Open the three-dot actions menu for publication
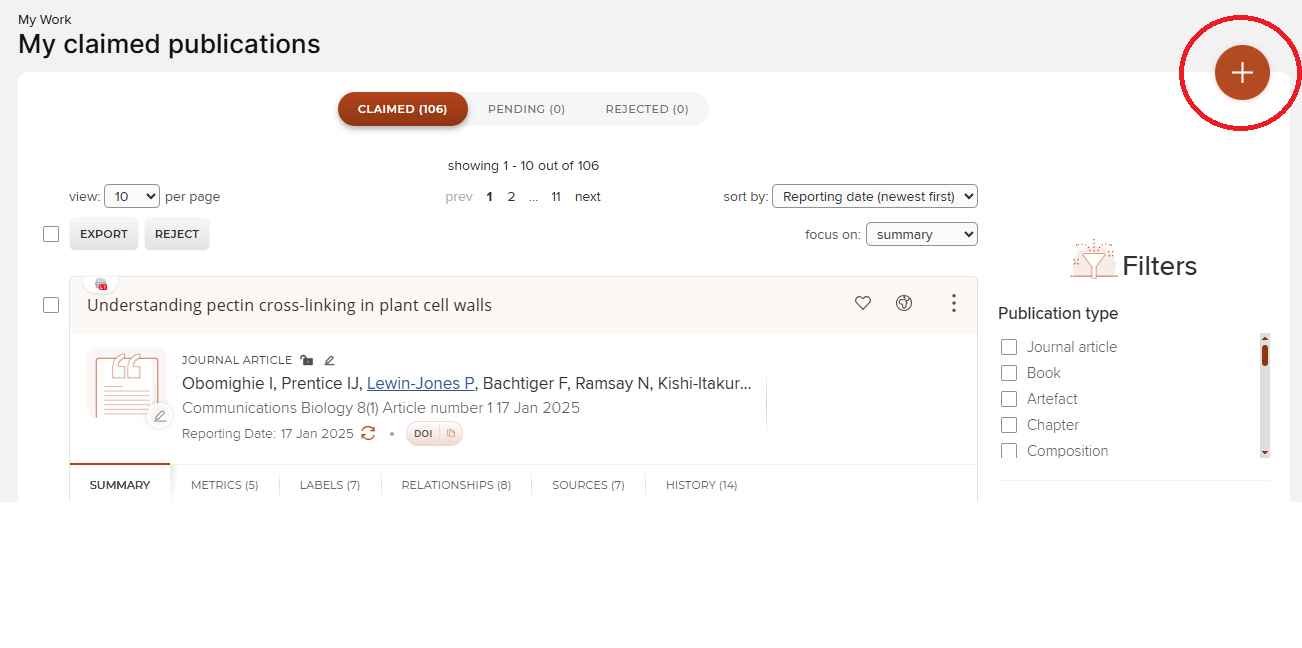The width and height of the screenshot is (1302, 648). [954, 303]
